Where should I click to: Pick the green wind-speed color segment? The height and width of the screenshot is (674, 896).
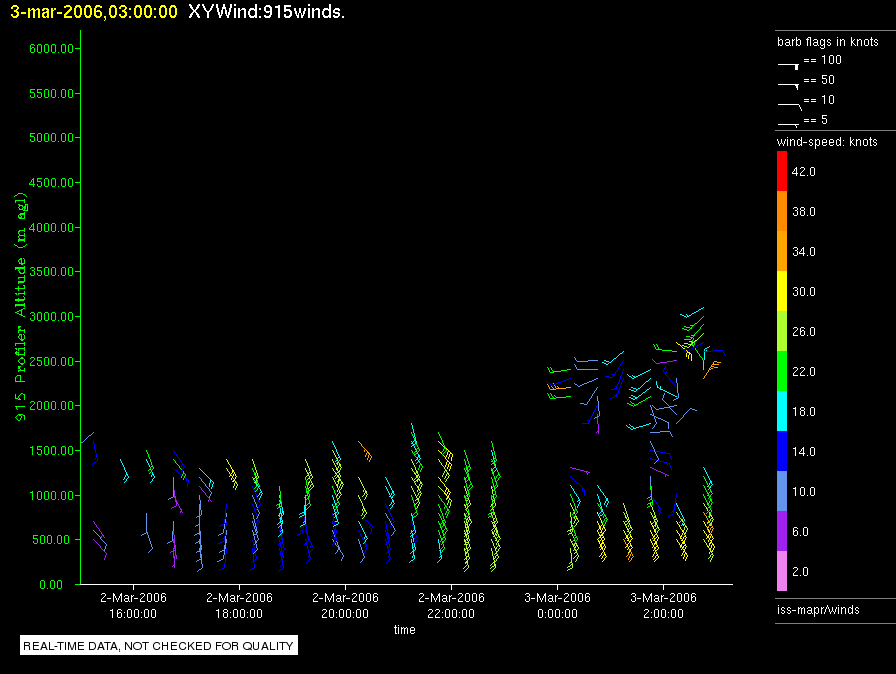coord(782,371)
